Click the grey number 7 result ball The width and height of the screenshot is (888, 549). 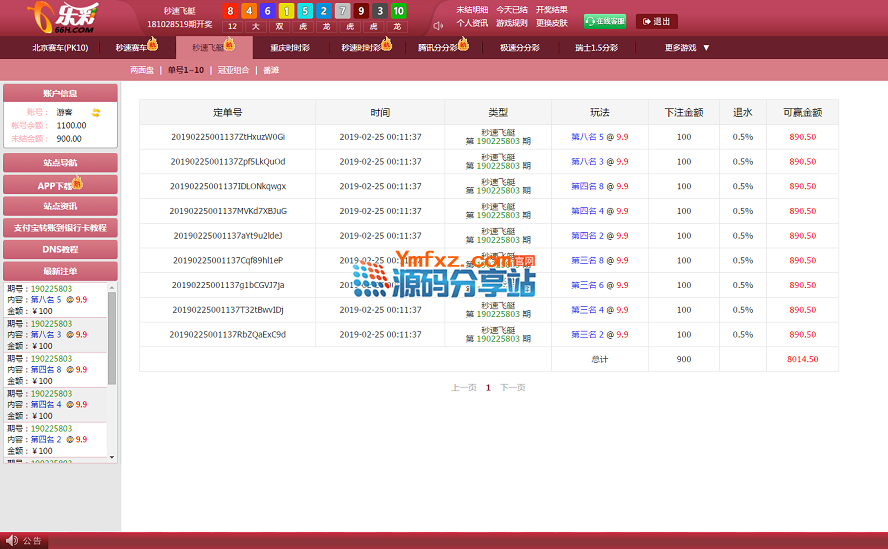(x=343, y=11)
